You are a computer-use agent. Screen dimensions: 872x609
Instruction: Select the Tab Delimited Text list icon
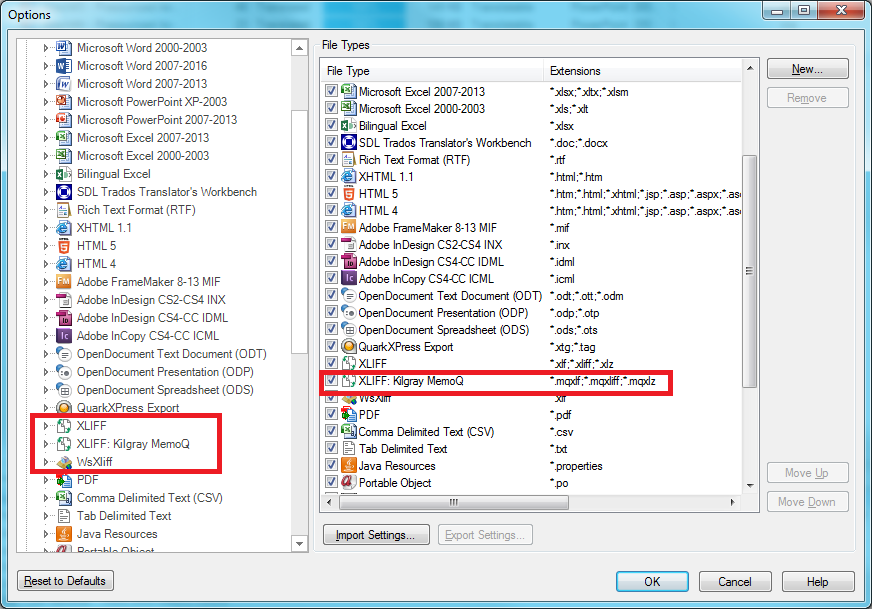[349, 448]
